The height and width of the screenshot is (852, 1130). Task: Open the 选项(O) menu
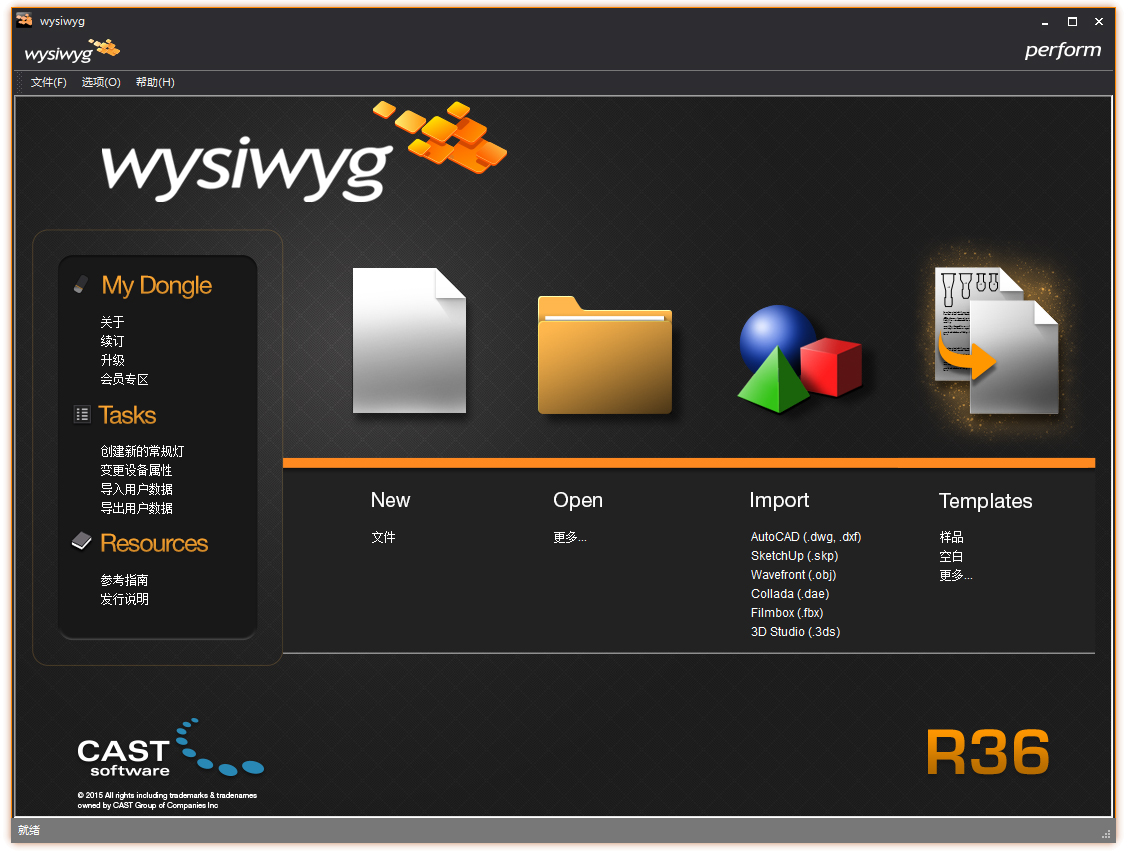(99, 82)
